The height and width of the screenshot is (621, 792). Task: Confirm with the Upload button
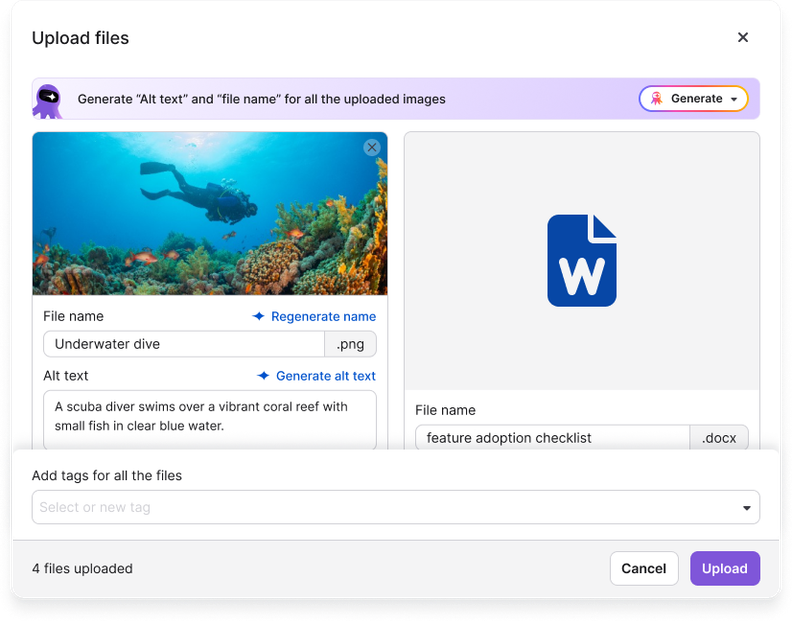click(725, 568)
